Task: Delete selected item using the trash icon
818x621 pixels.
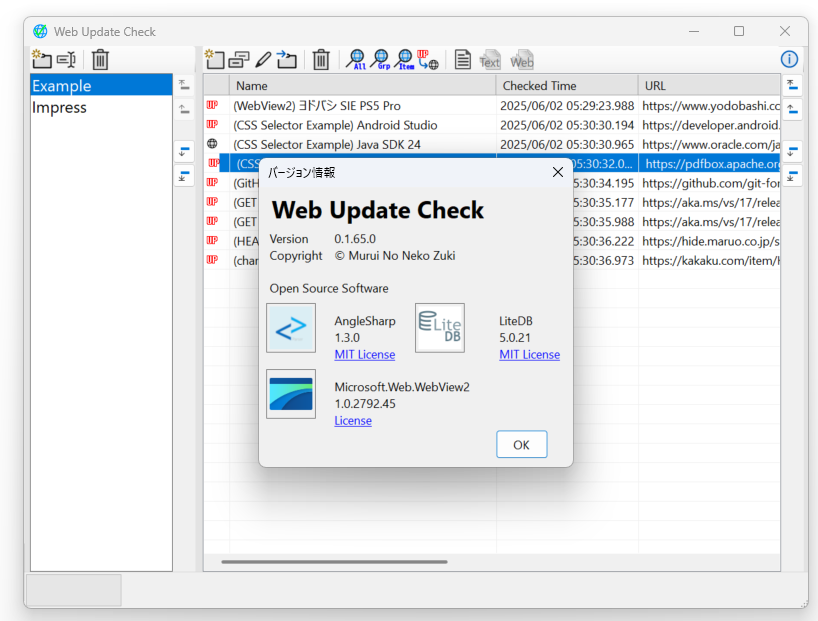Action: [320, 60]
